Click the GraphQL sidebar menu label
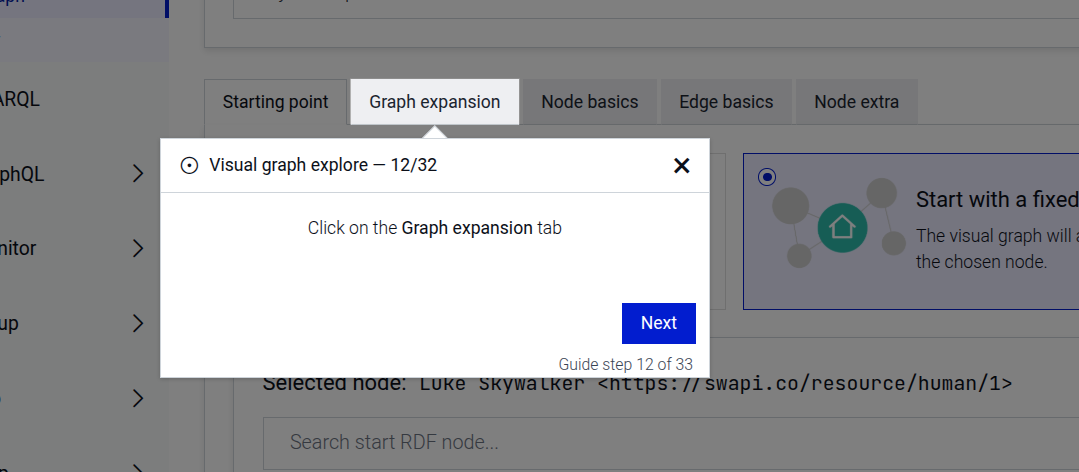The width and height of the screenshot is (1079, 472). [x=22, y=175]
